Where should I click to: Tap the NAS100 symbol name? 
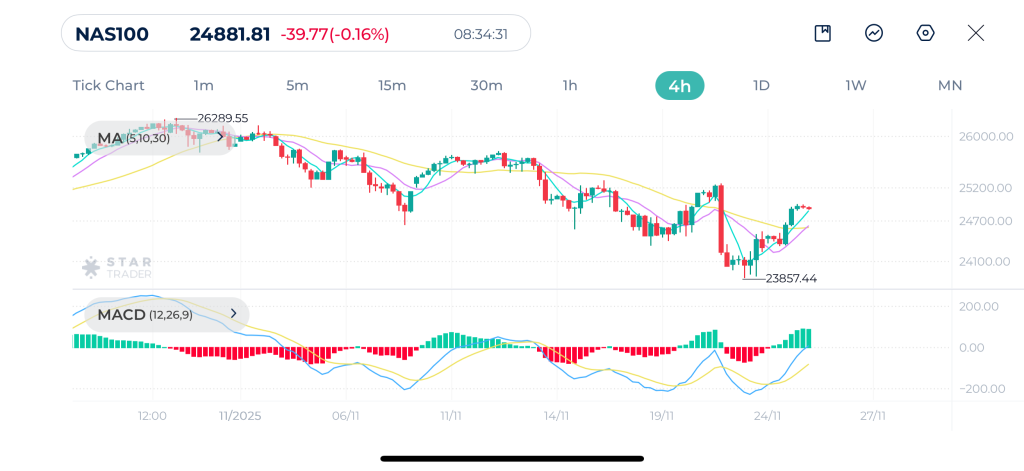click(x=112, y=34)
